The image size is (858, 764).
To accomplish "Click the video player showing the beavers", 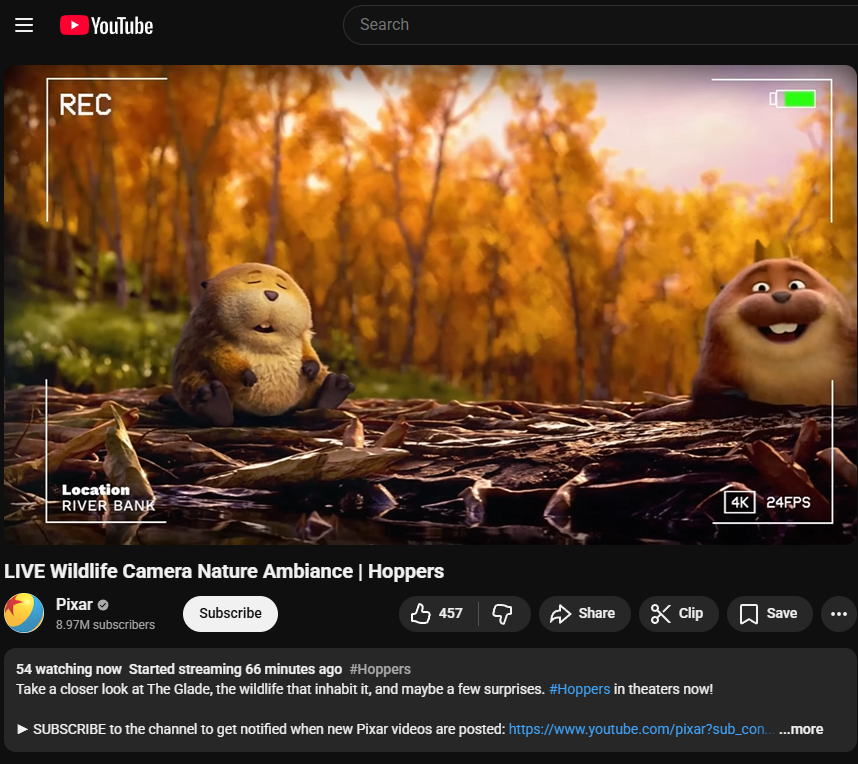I will click(x=430, y=304).
